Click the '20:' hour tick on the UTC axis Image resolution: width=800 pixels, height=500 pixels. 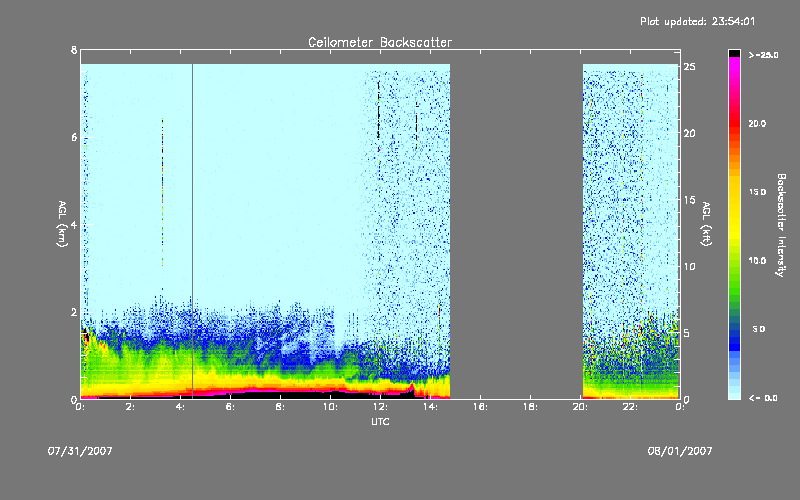pyautogui.click(x=580, y=407)
